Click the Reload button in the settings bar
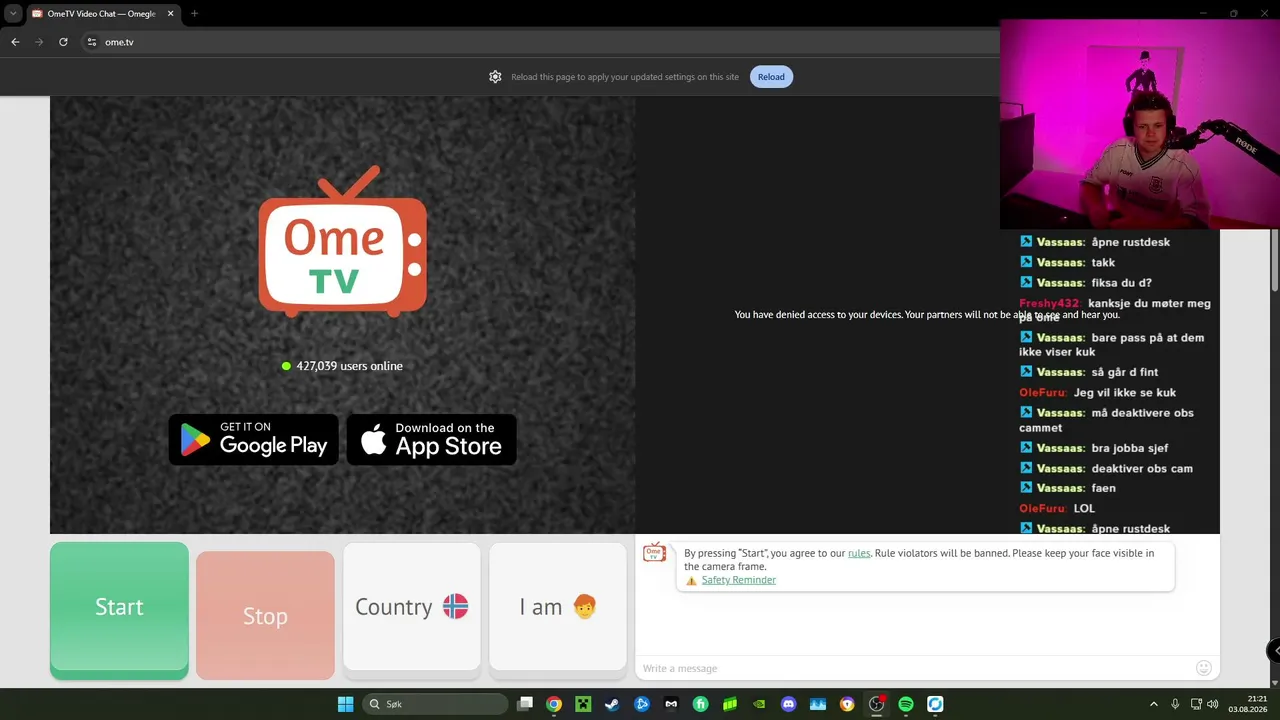This screenshot has height=720, width=1280. [x=771, y=77]
